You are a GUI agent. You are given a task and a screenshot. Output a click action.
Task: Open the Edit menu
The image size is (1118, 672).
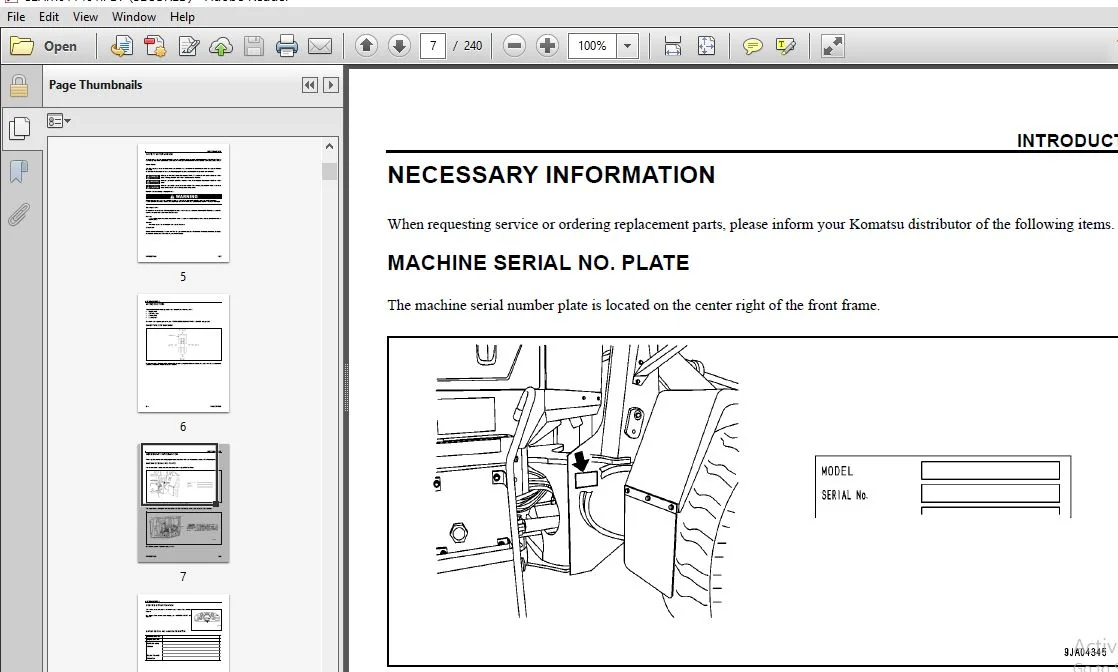(48, 16)
